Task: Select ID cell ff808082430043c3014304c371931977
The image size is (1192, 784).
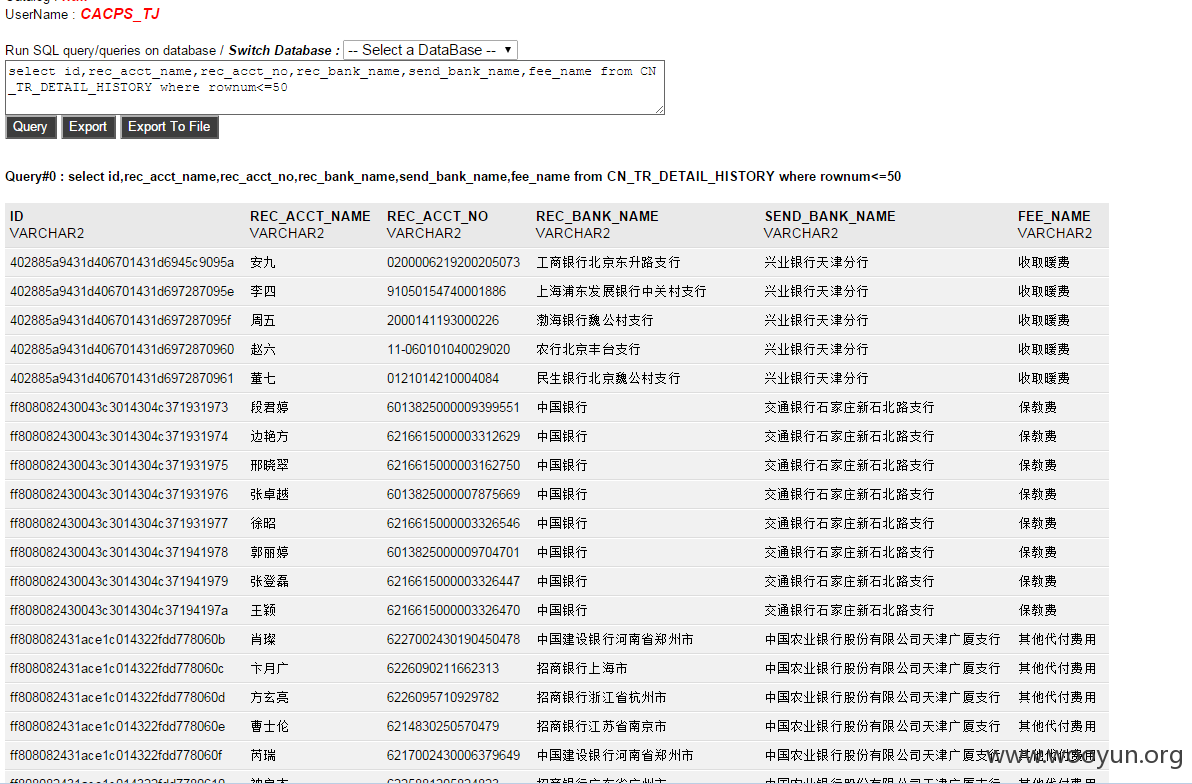Action: (x=119, y=522)
